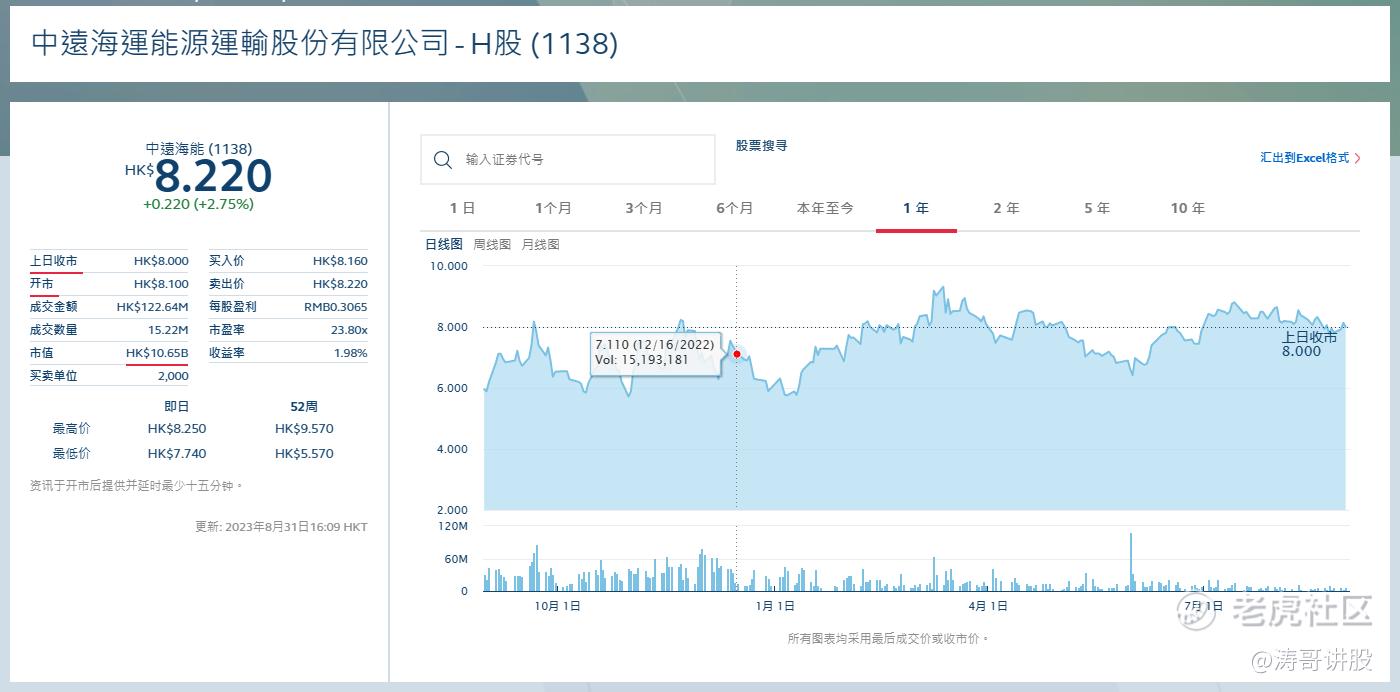Click the +0.220 (+2.75%) change value

tap(198, 204)
